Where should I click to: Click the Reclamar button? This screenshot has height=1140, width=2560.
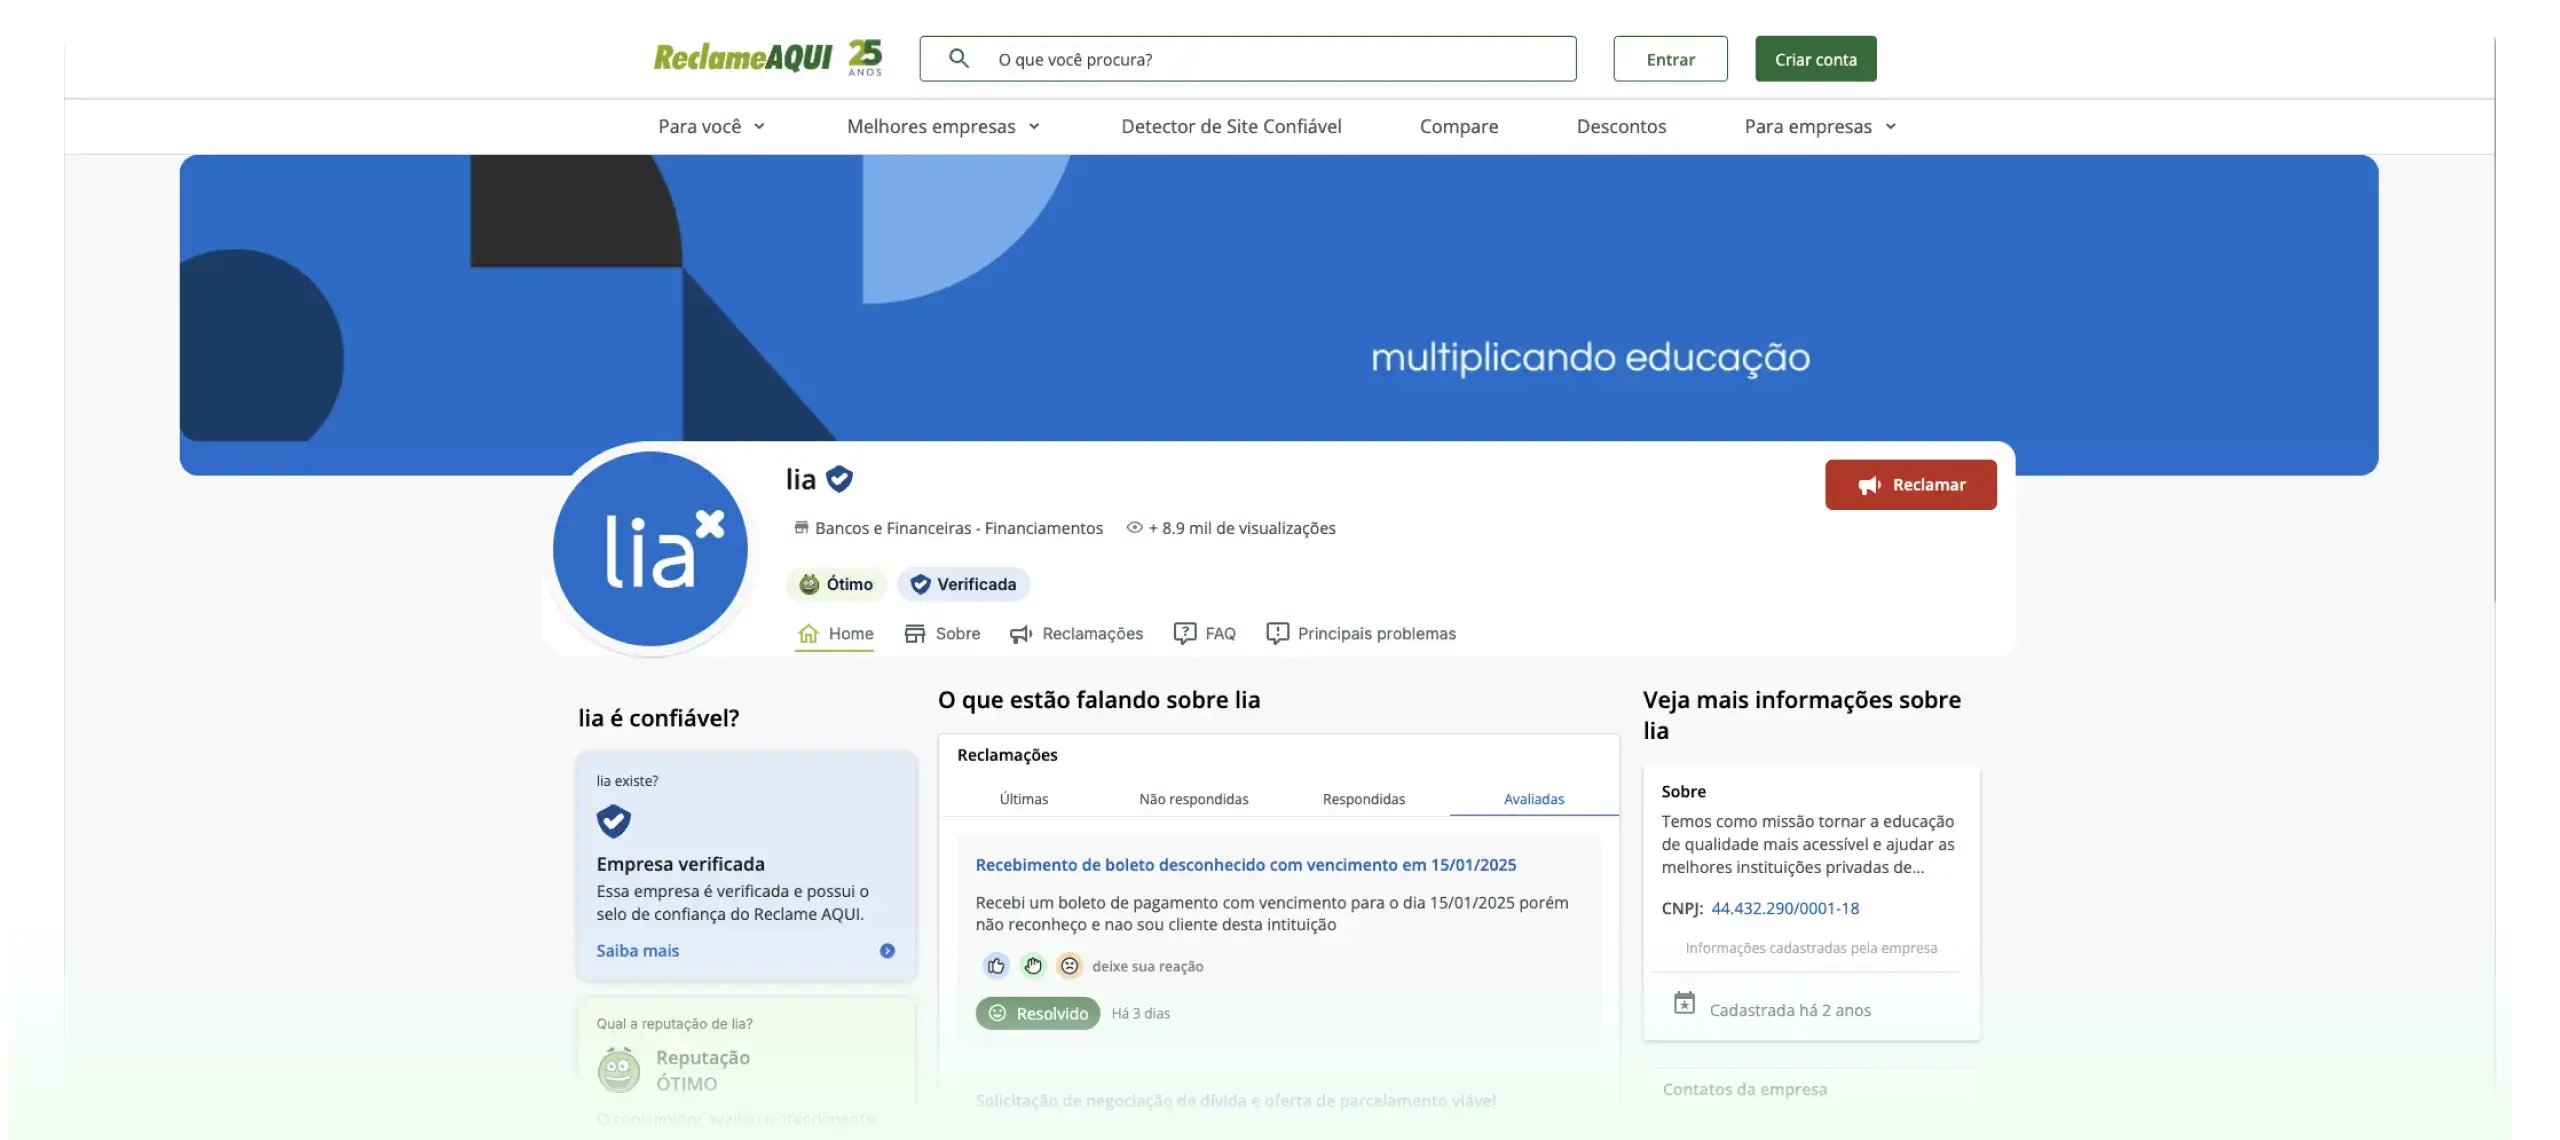tap(1910, 484)
